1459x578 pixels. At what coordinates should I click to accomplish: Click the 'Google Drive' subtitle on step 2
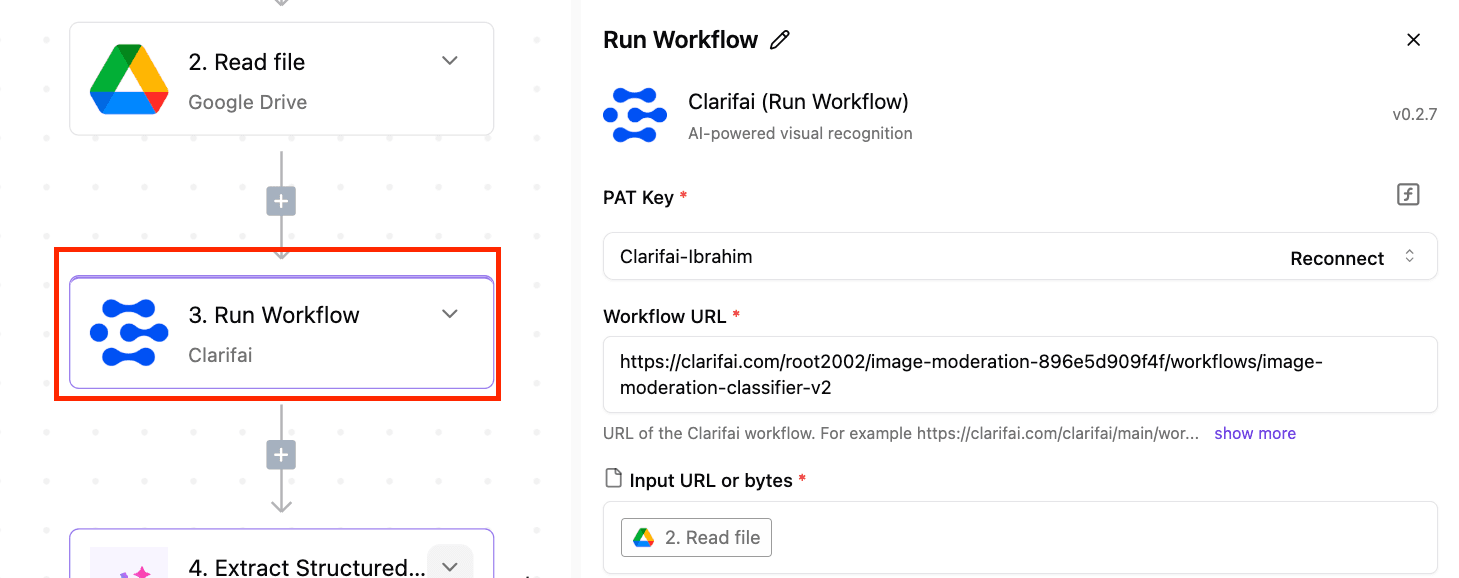(248, 102)
